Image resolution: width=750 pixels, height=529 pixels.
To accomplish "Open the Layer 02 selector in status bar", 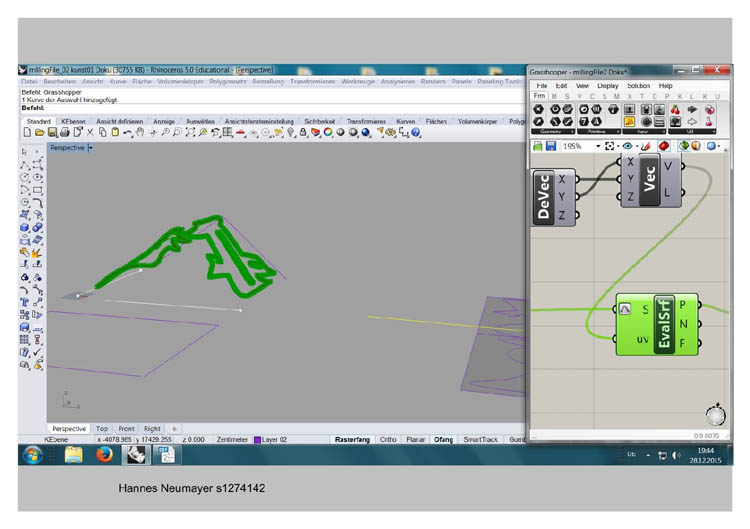I will click(x=271, y=440).
